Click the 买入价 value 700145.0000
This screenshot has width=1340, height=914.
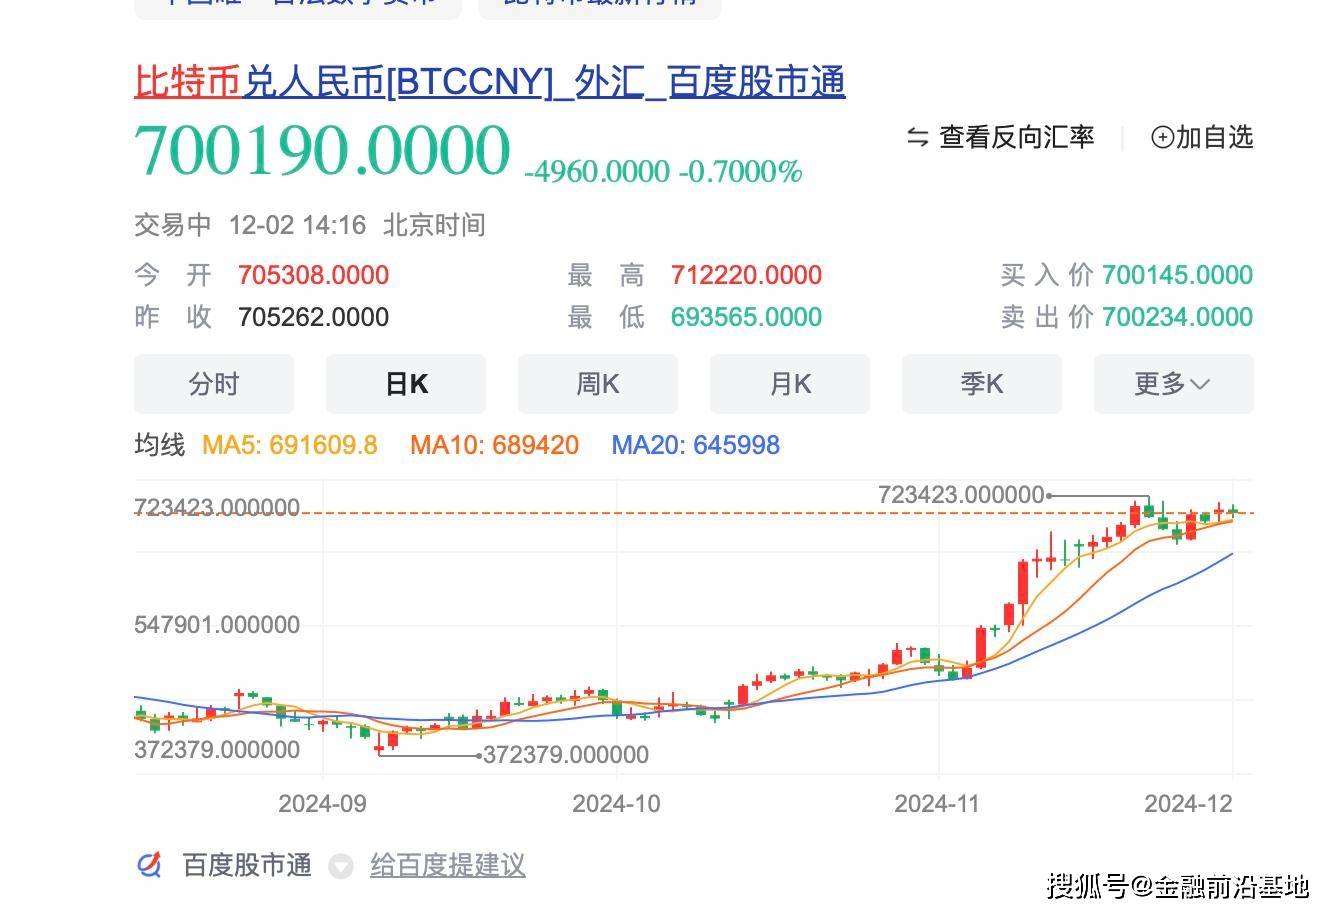1177,275
